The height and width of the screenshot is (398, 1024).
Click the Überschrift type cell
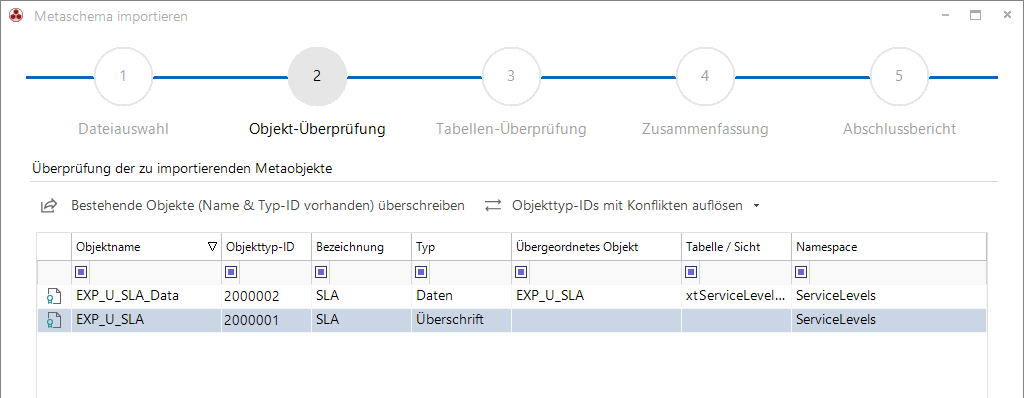tap(461, 320)
